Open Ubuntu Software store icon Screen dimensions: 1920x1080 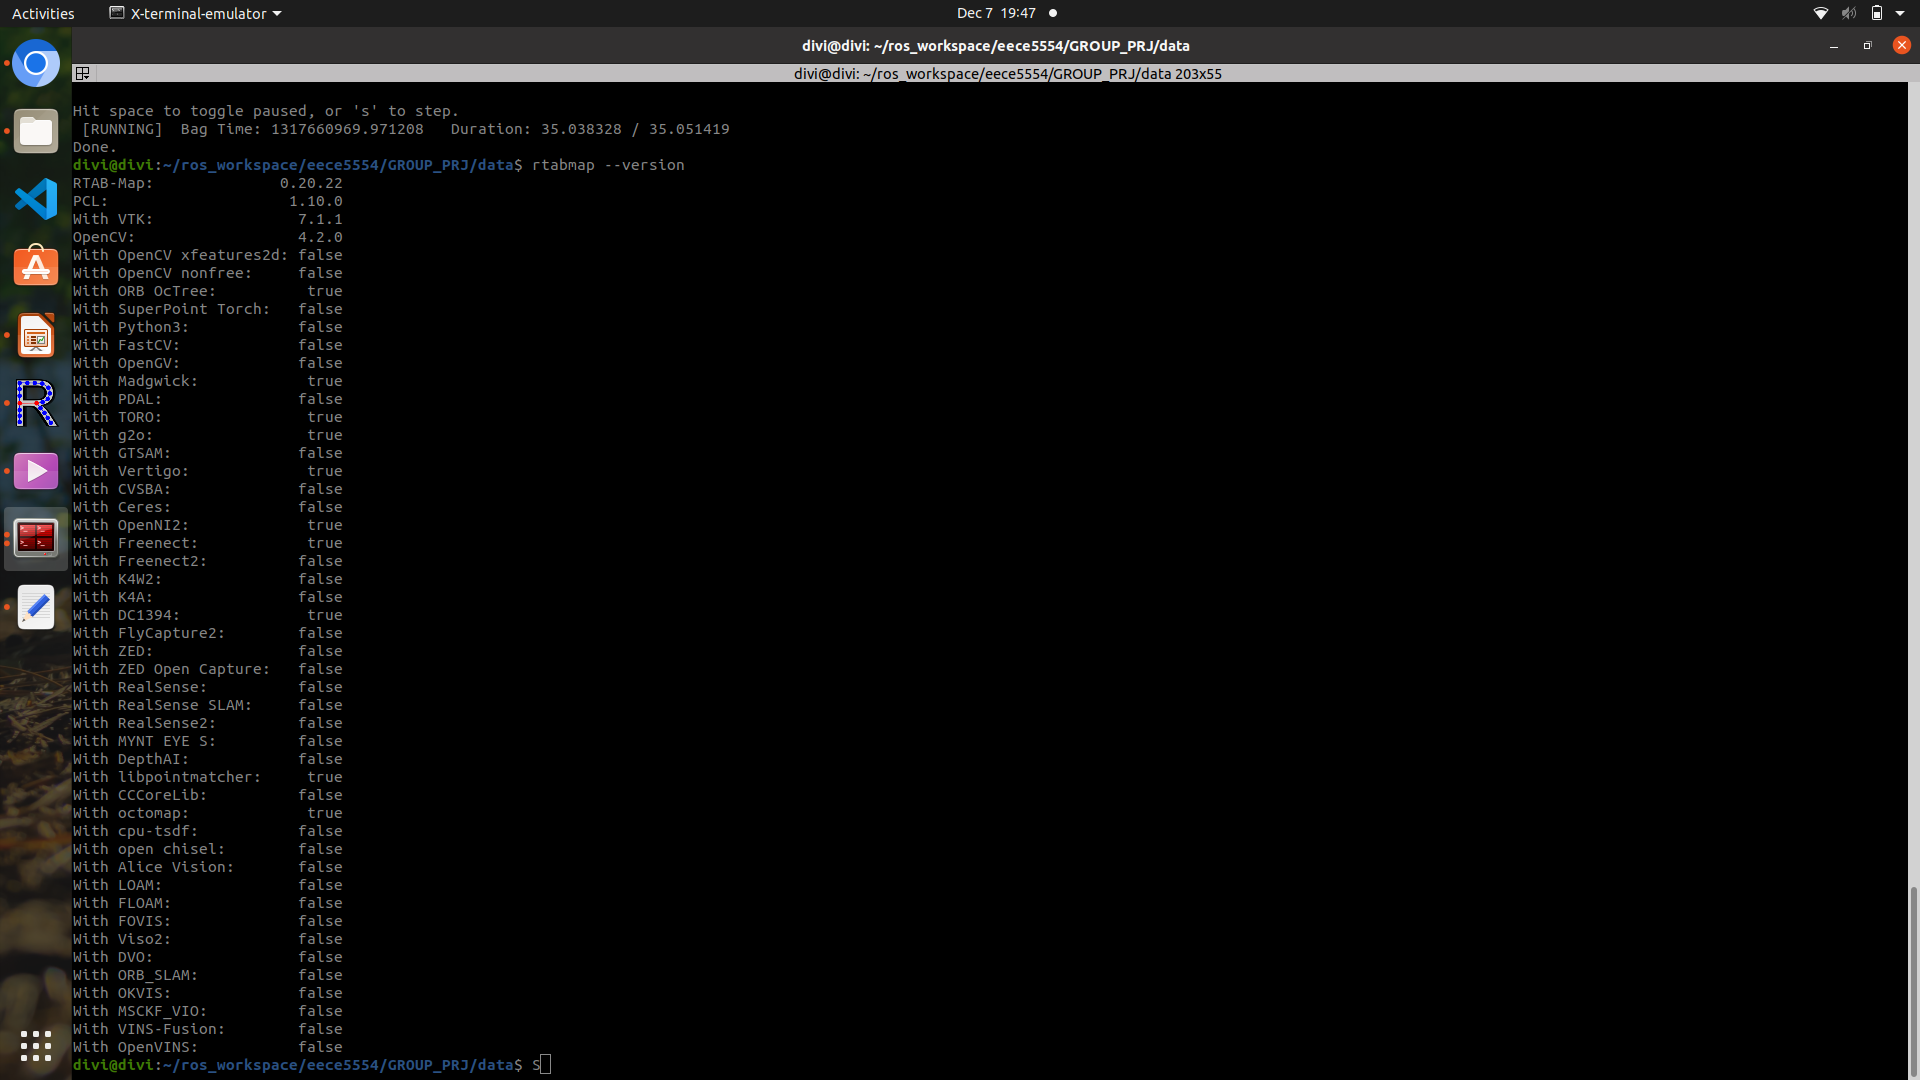(x=36, y=267)
